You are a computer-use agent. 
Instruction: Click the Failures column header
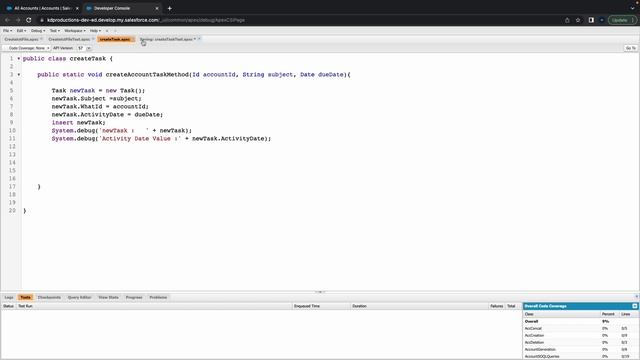point(497,306)
